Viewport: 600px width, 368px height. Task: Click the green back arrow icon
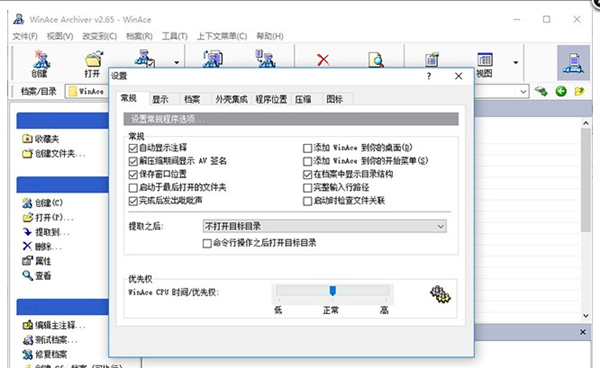pyautogui.click(x=561, y=91)
